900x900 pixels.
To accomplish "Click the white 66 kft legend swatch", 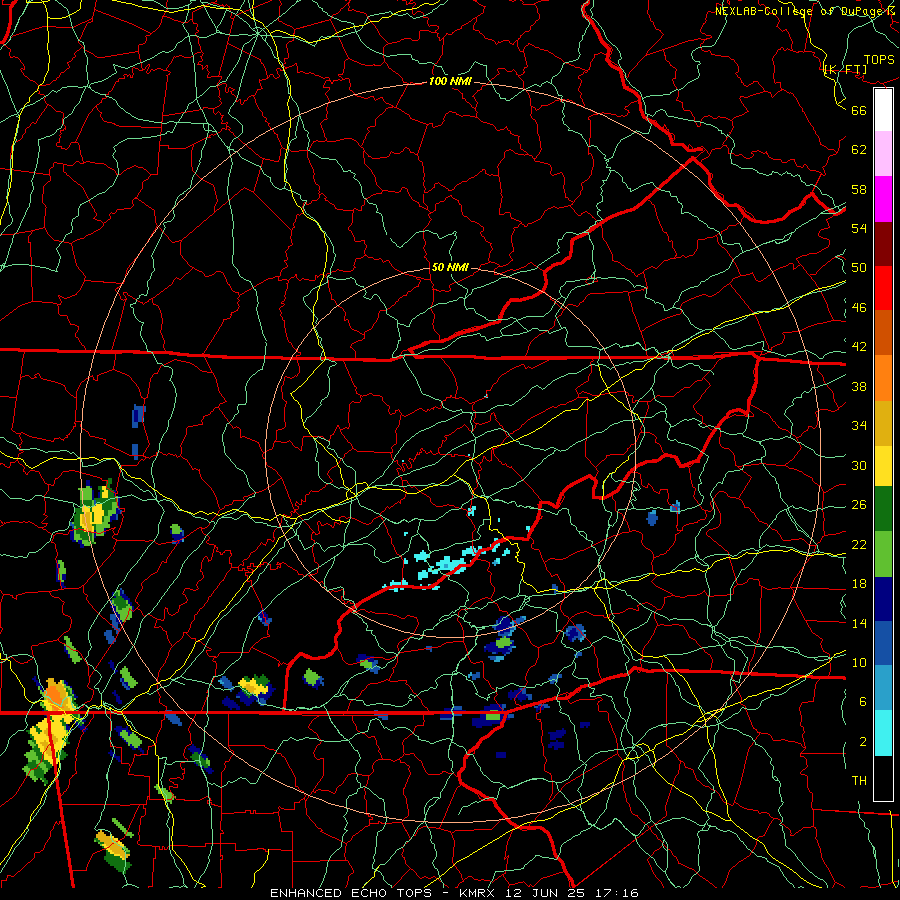I will 883,110.
